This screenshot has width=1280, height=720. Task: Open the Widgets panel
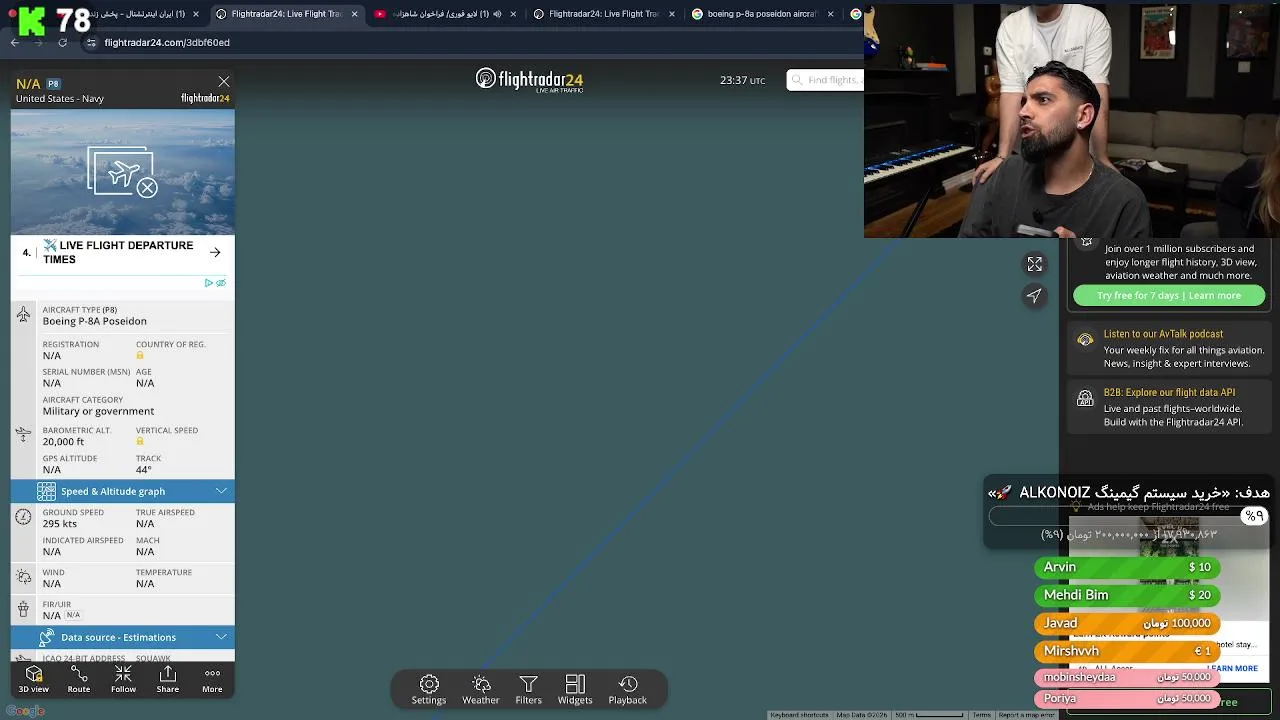(575, 690)
